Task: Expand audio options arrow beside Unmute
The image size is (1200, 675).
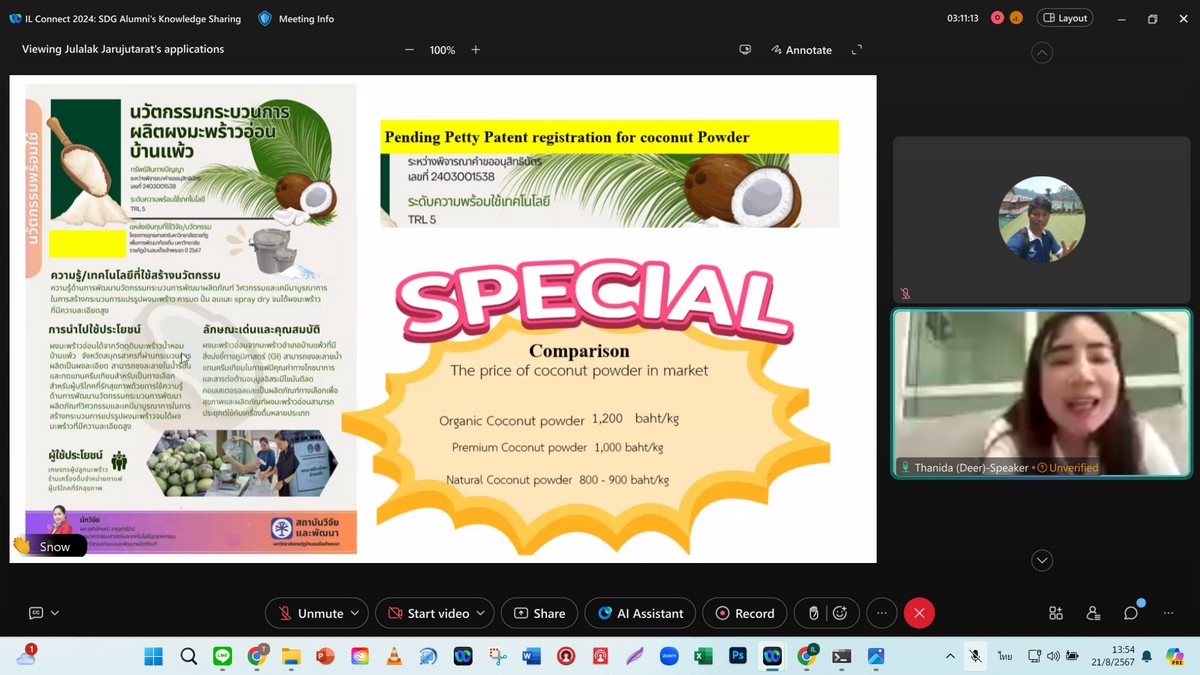Action: coord(354,613)
